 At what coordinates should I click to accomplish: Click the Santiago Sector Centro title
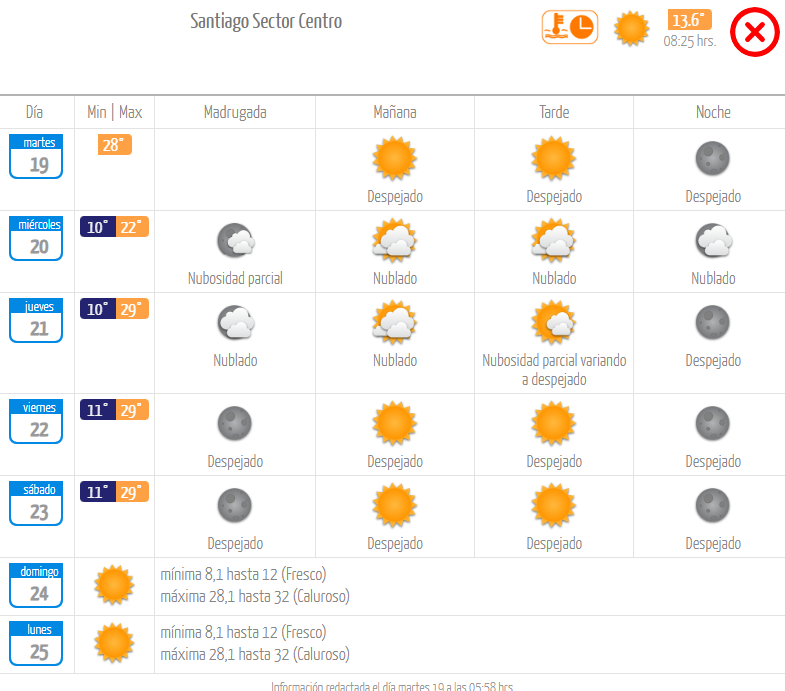point(266,21)
